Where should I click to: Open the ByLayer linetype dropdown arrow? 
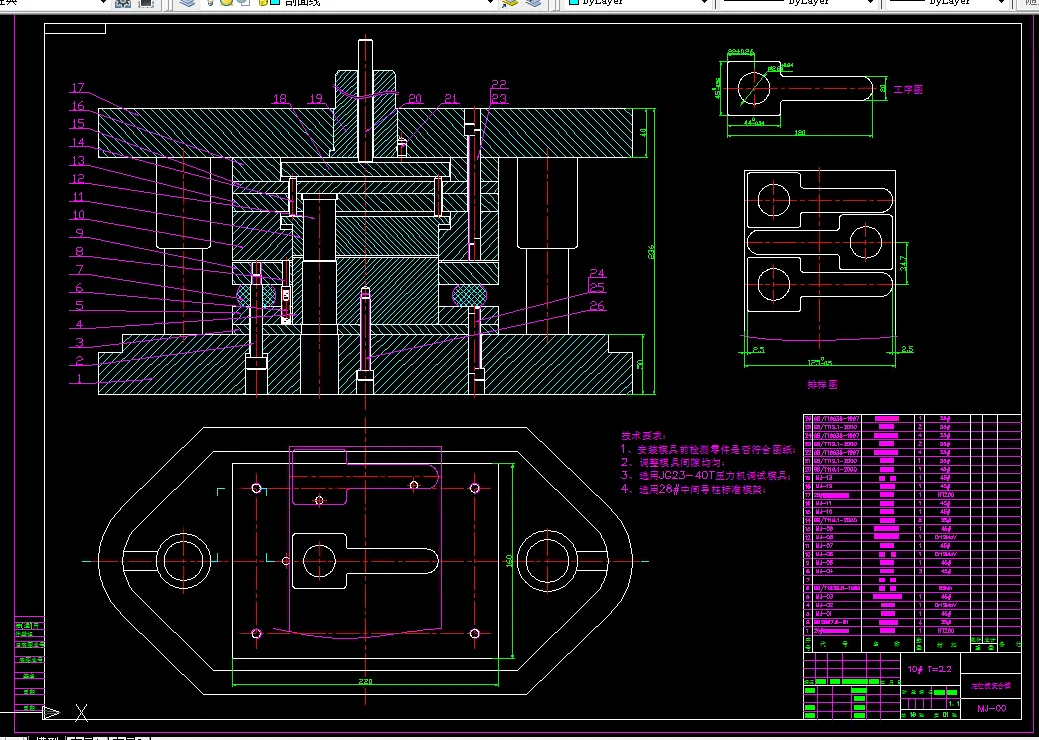(x=870, y=3)
